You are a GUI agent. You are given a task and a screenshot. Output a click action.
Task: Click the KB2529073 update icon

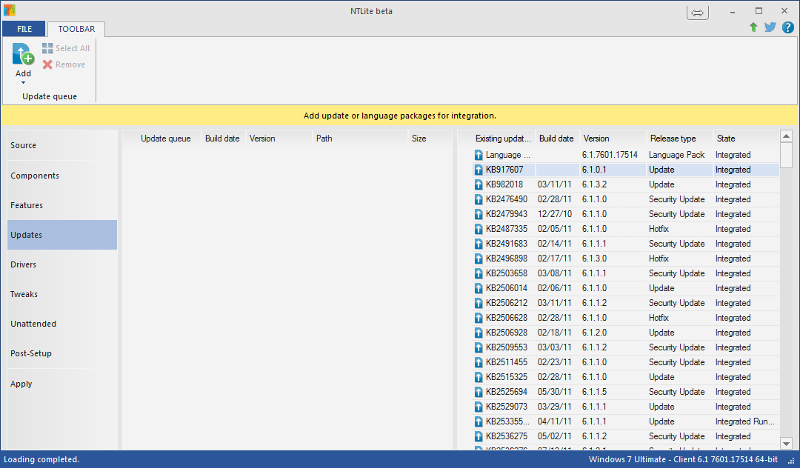(x=479, y=406)
